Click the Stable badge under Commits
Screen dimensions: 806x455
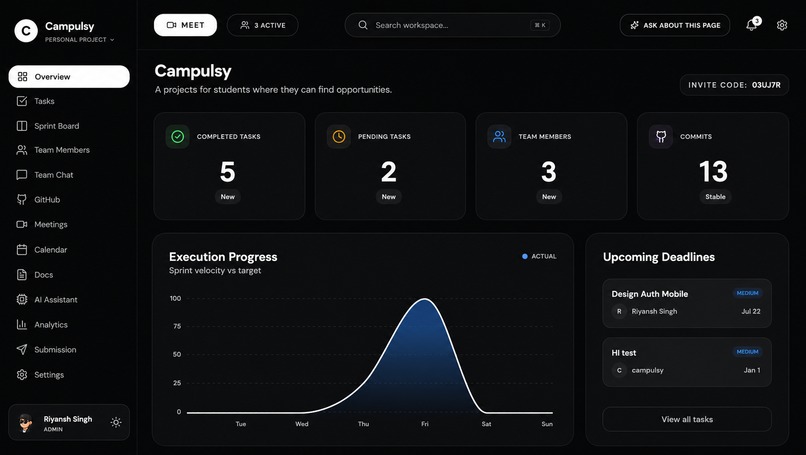tap(716, 197)
